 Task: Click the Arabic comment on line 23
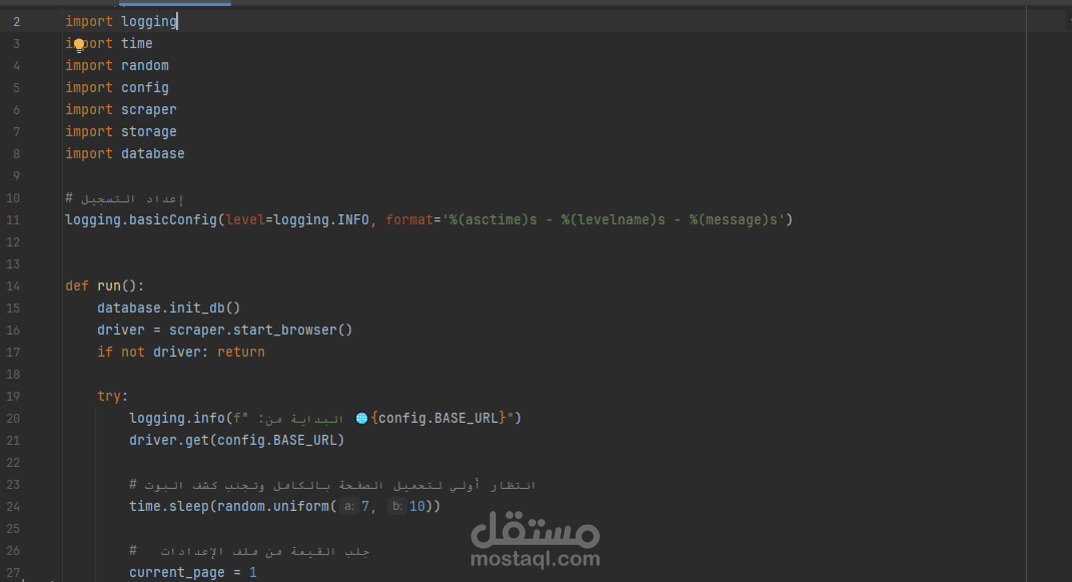point(333,485)
